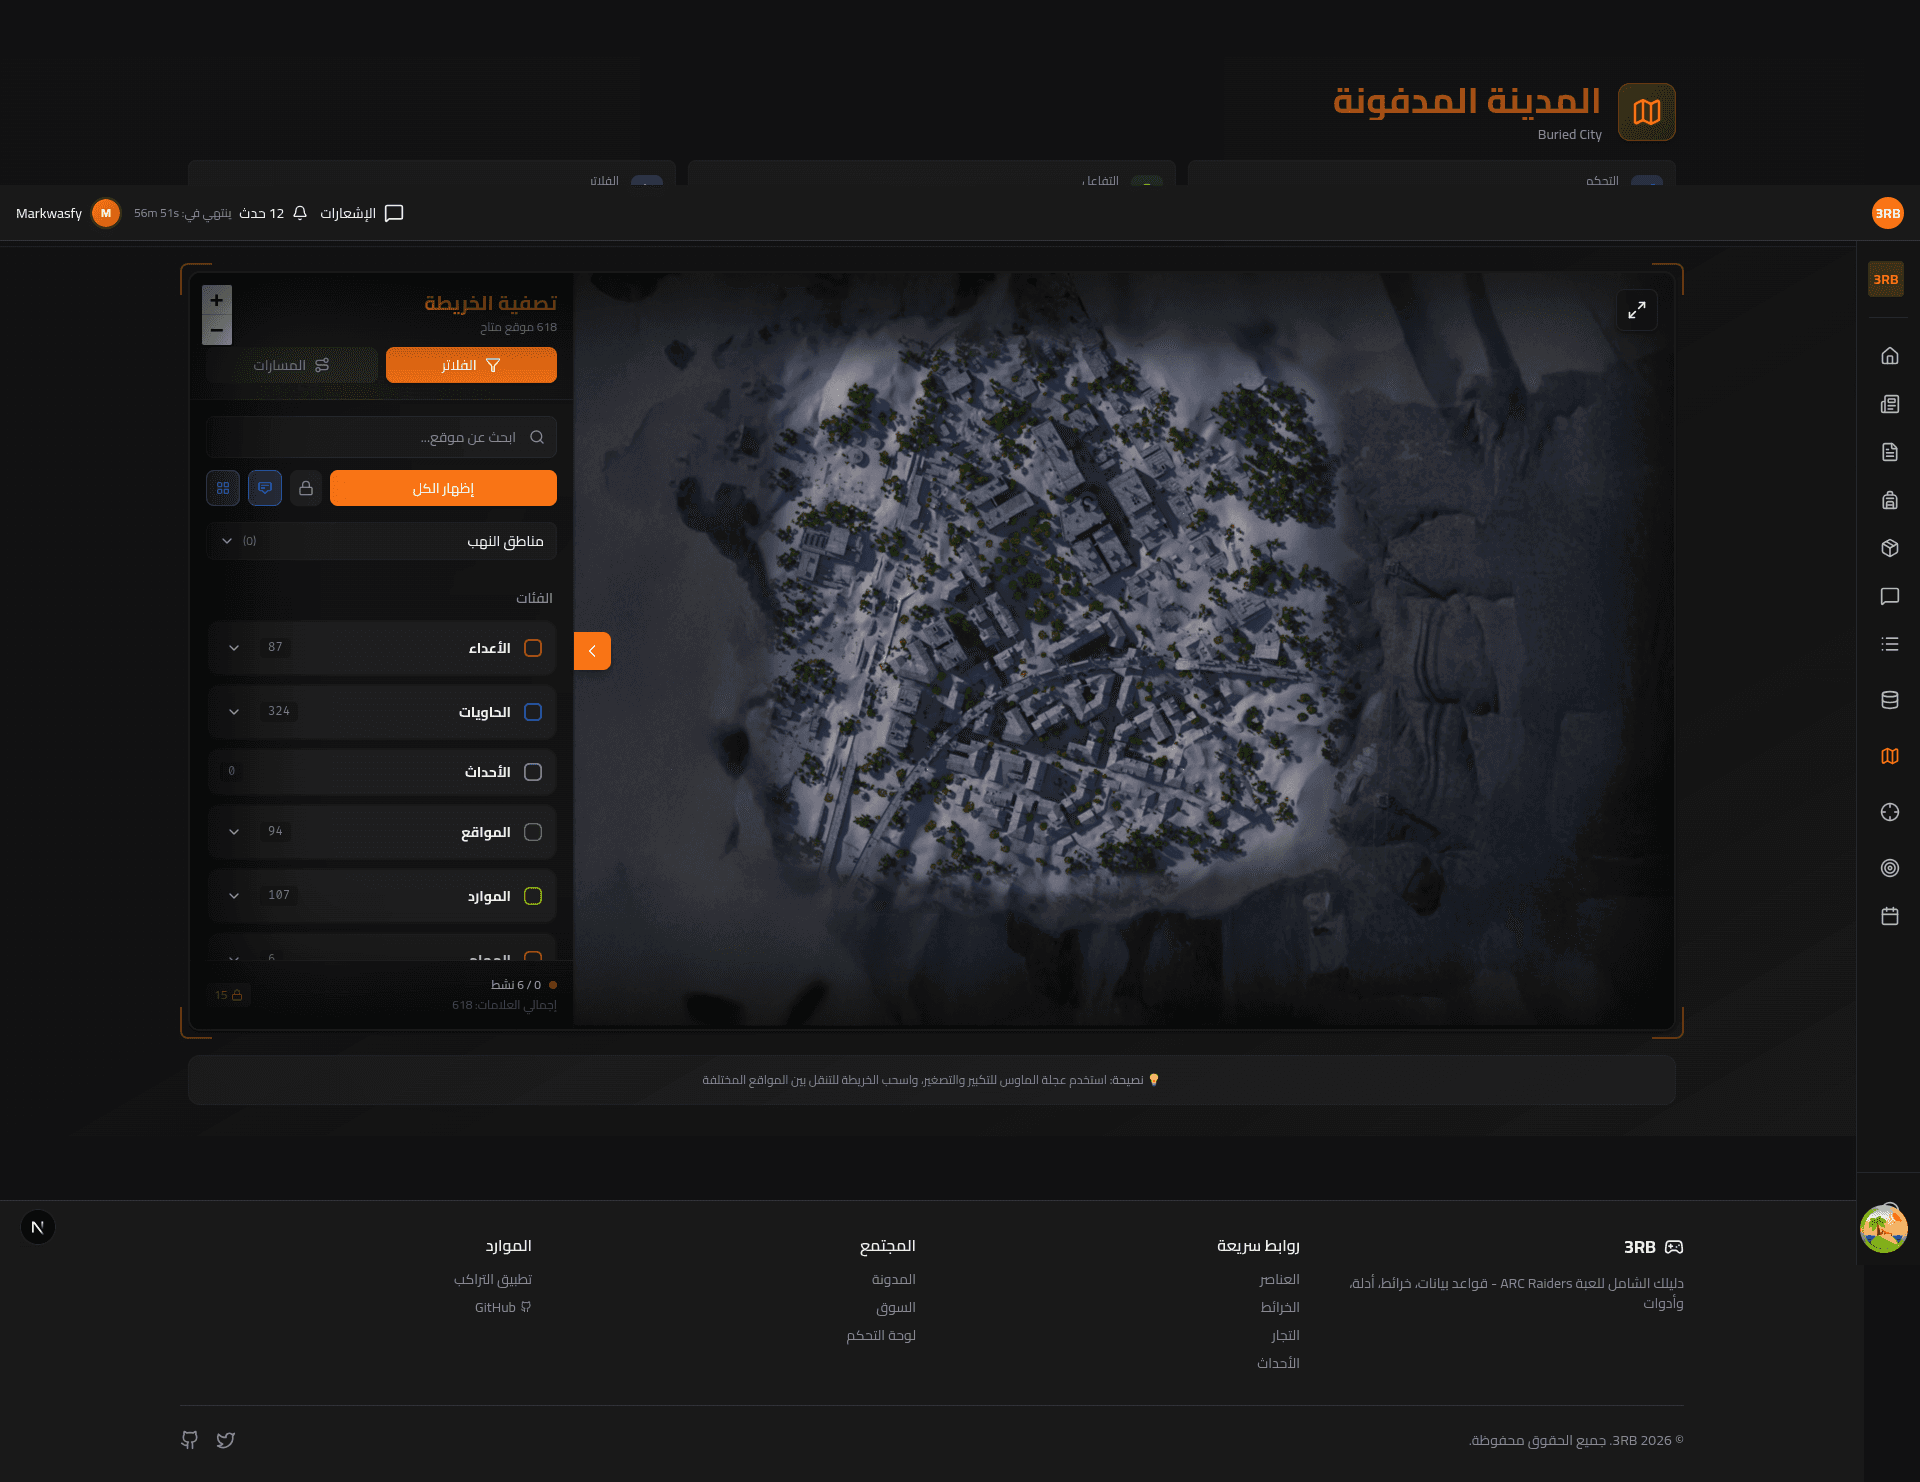Toggle the الأعداء category checkbox
The image size is (1920, 1482).
tap(533, 648)
